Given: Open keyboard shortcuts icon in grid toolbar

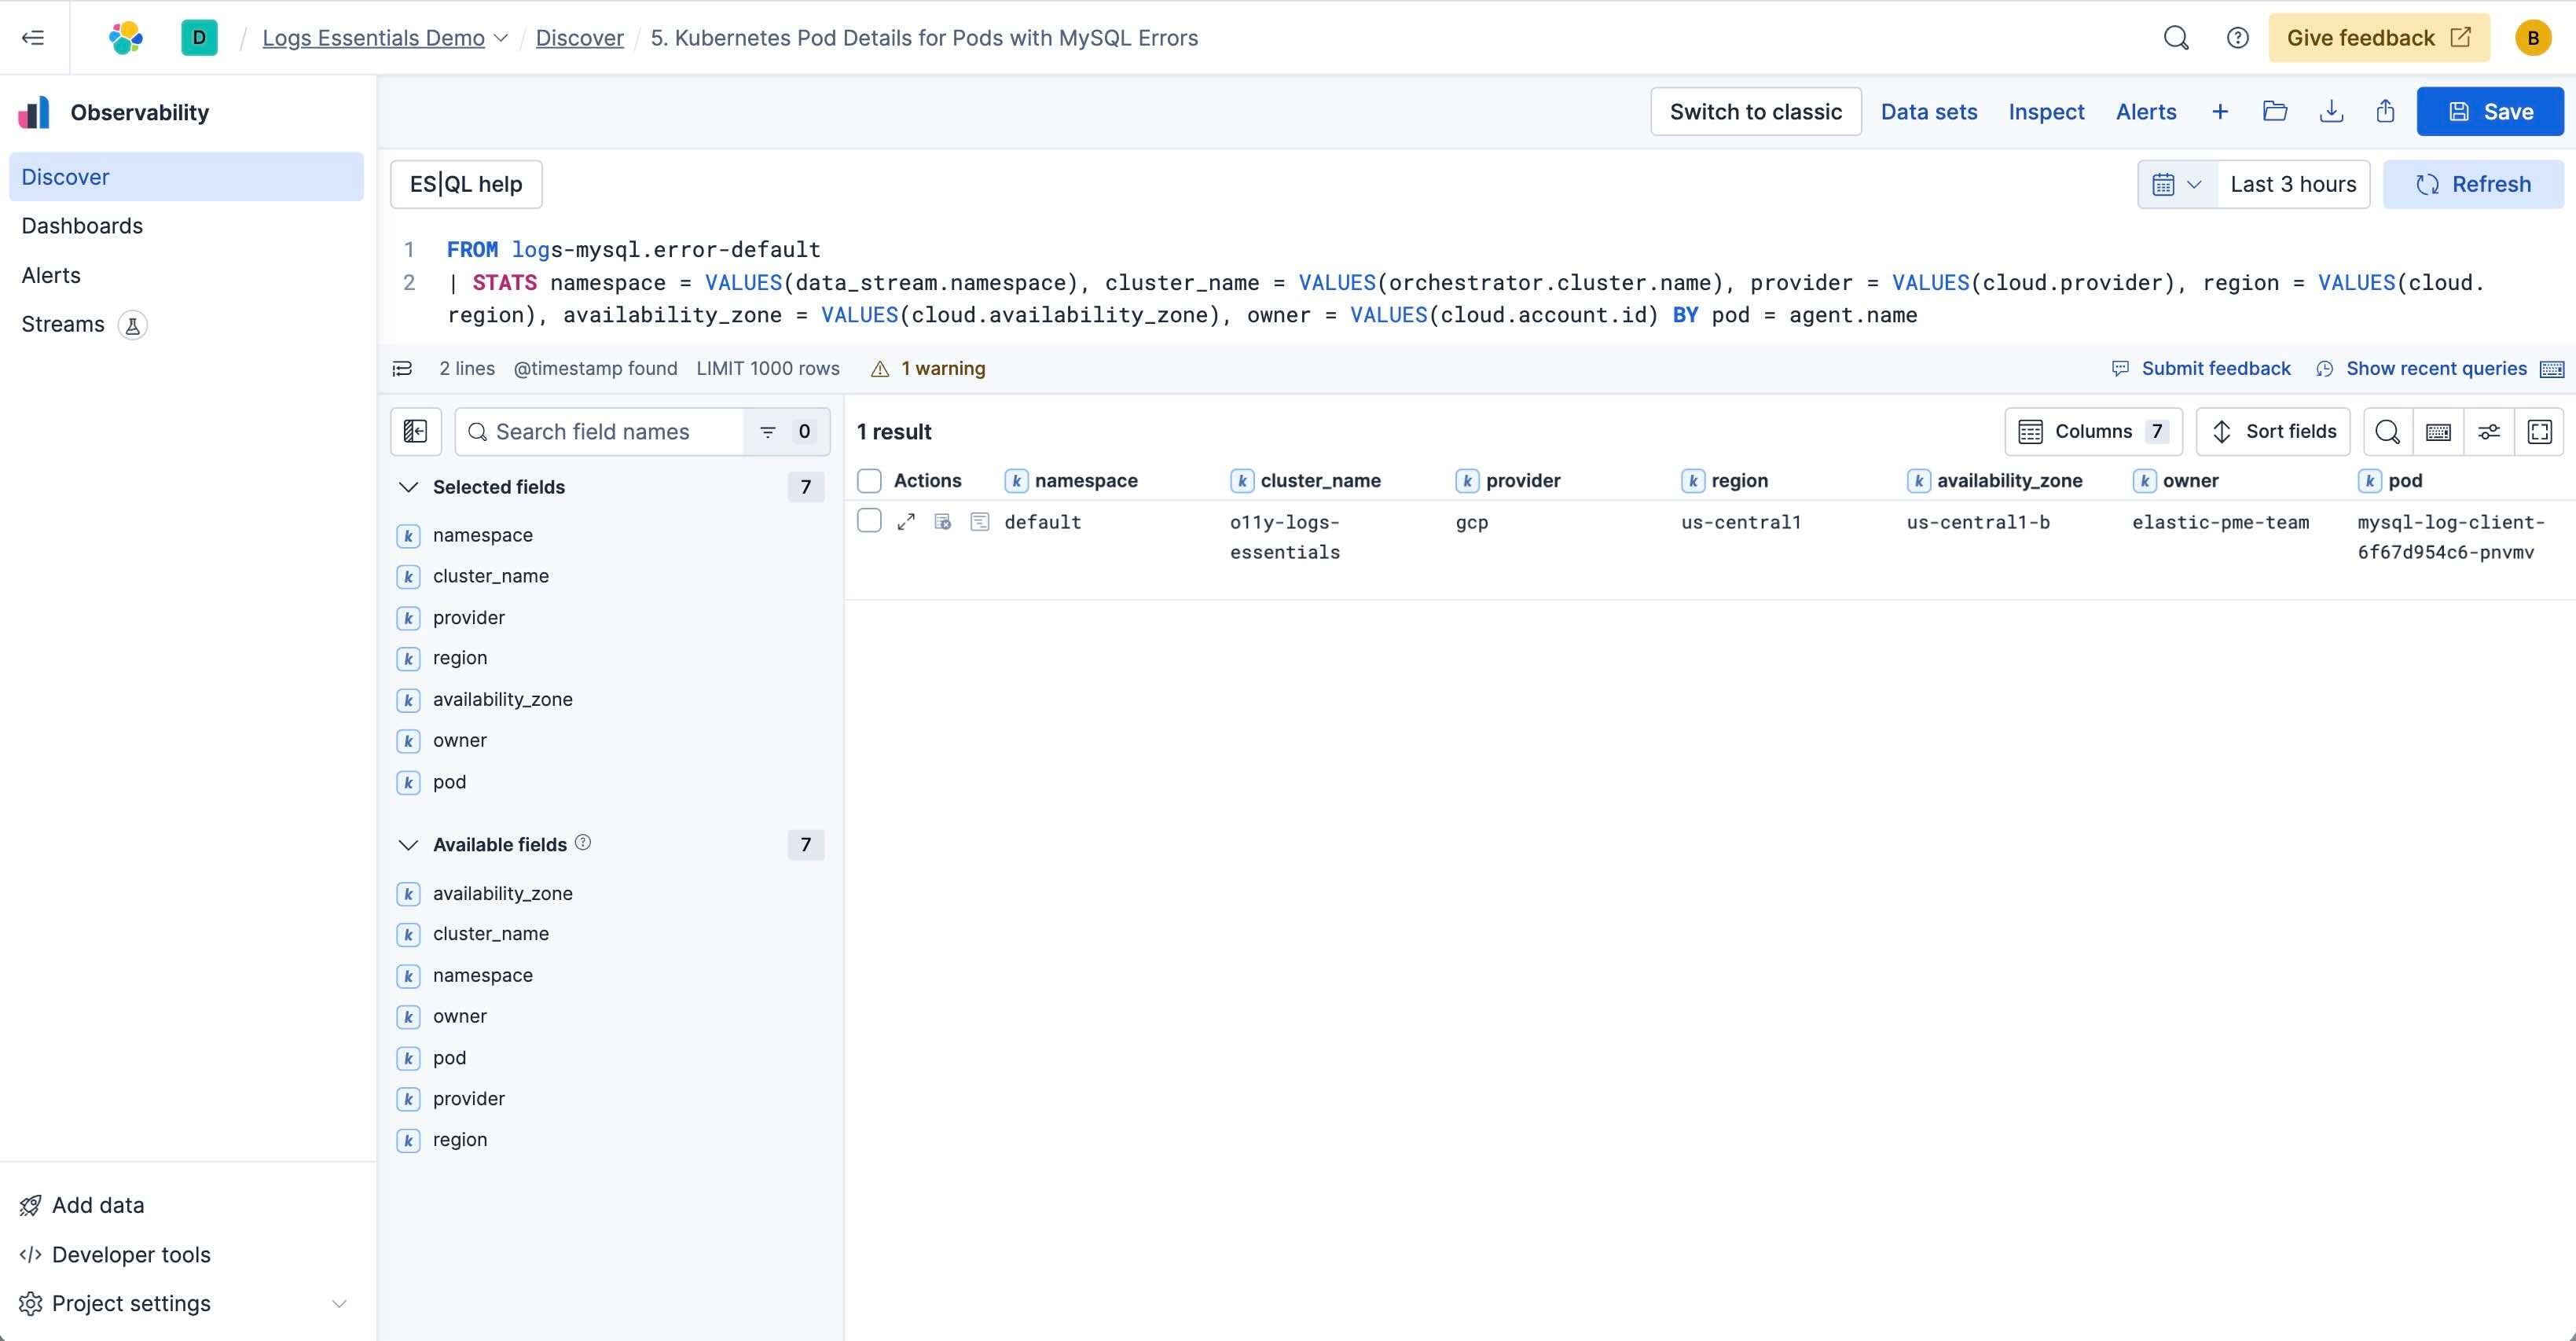Looking at the screenshot, I should [2438, 431].
